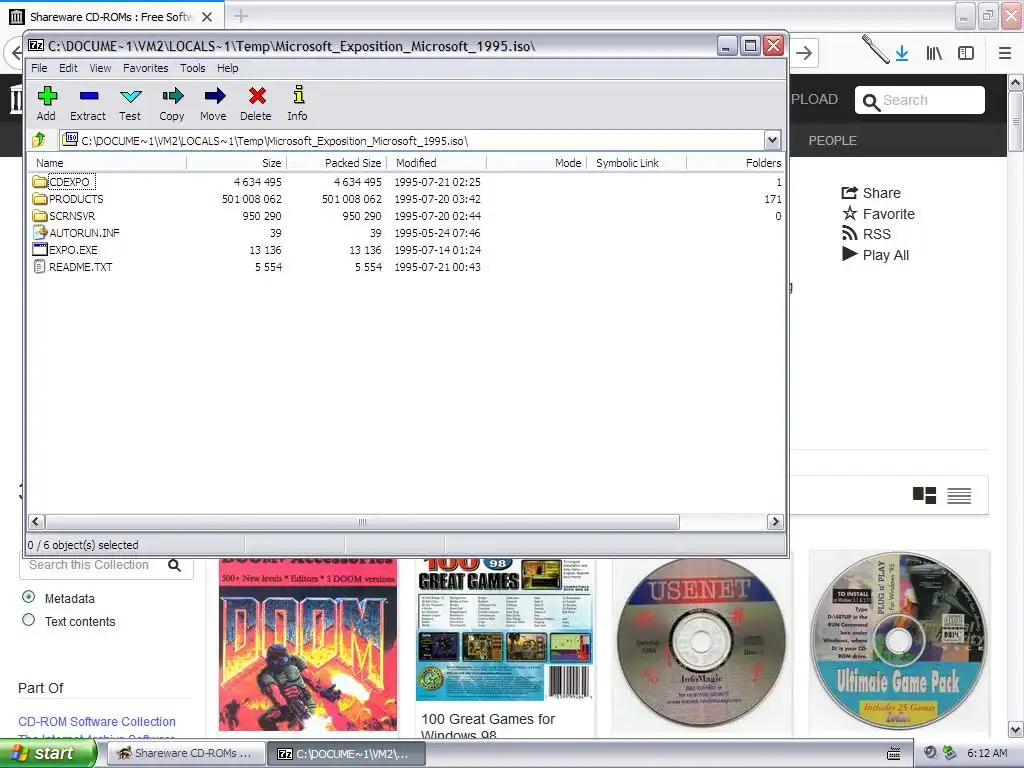Screen dimensions: 1024x768
Task: Select the README.TXT file
Action: pos(72,266)
